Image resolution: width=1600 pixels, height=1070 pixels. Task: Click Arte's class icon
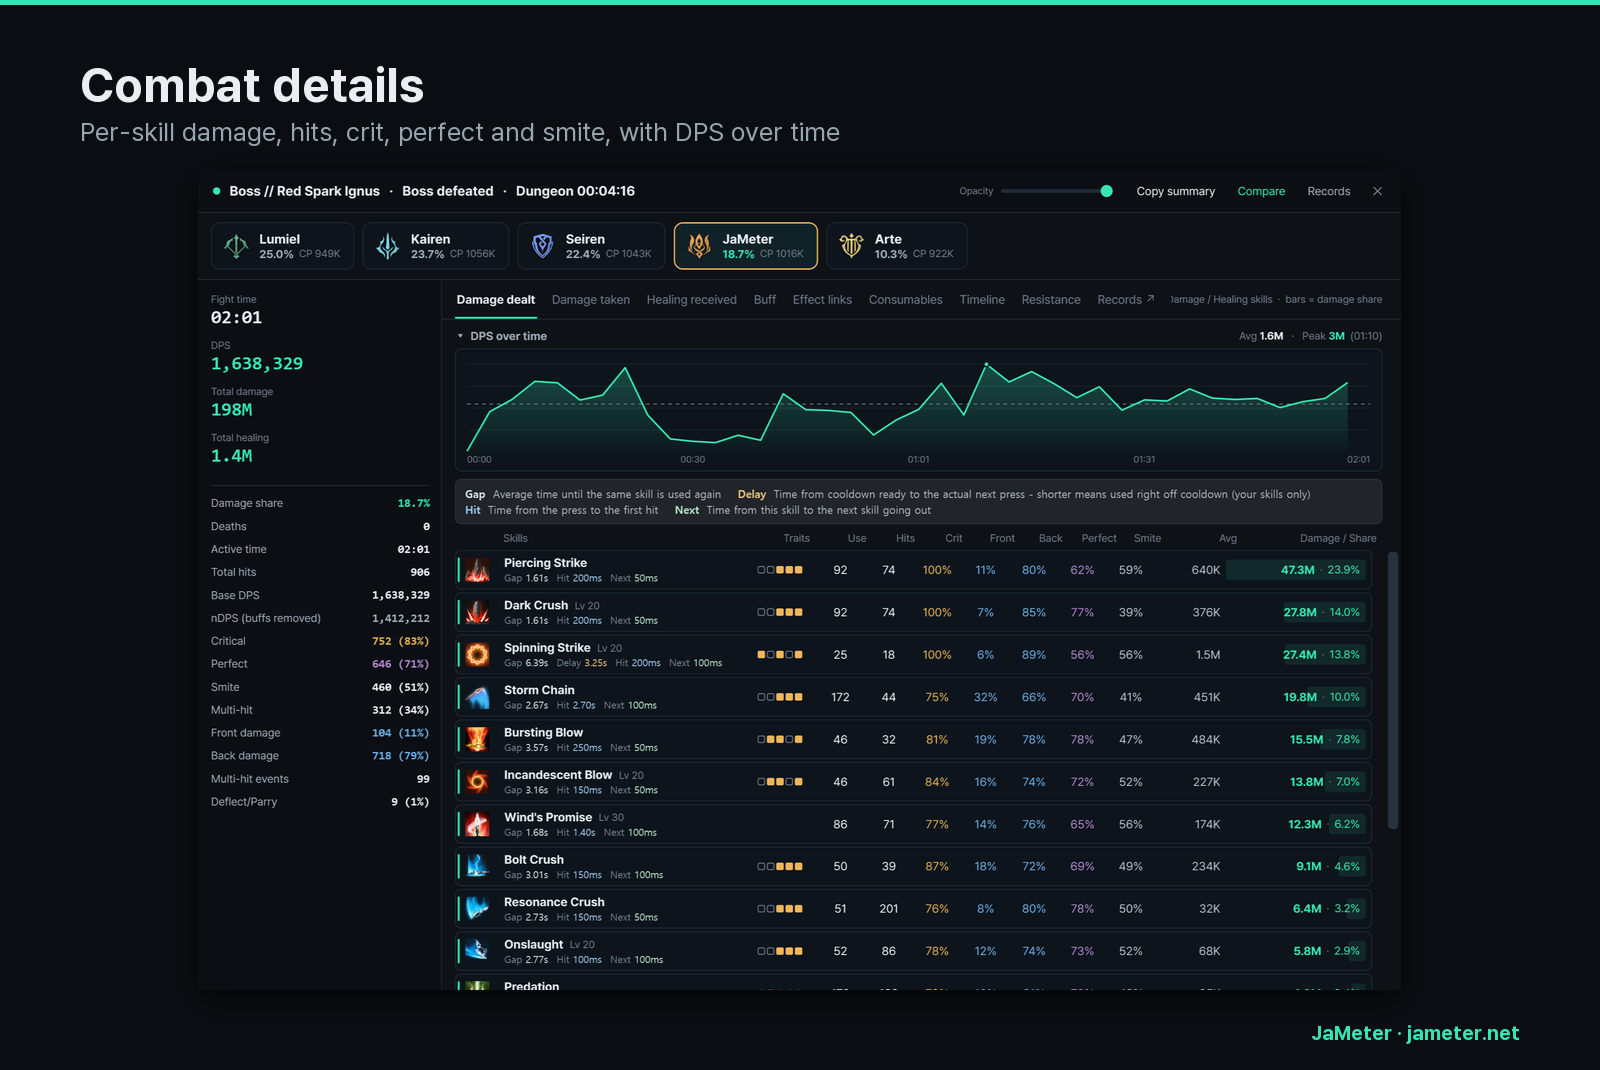click(852, 246)
